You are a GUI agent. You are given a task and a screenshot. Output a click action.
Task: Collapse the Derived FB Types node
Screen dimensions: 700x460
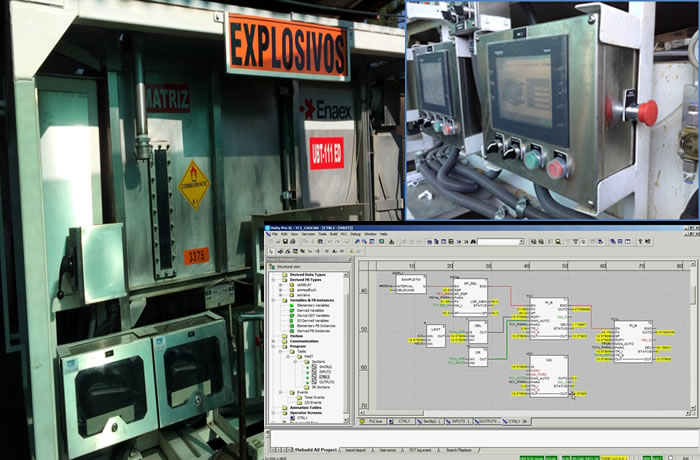(273, 280)
